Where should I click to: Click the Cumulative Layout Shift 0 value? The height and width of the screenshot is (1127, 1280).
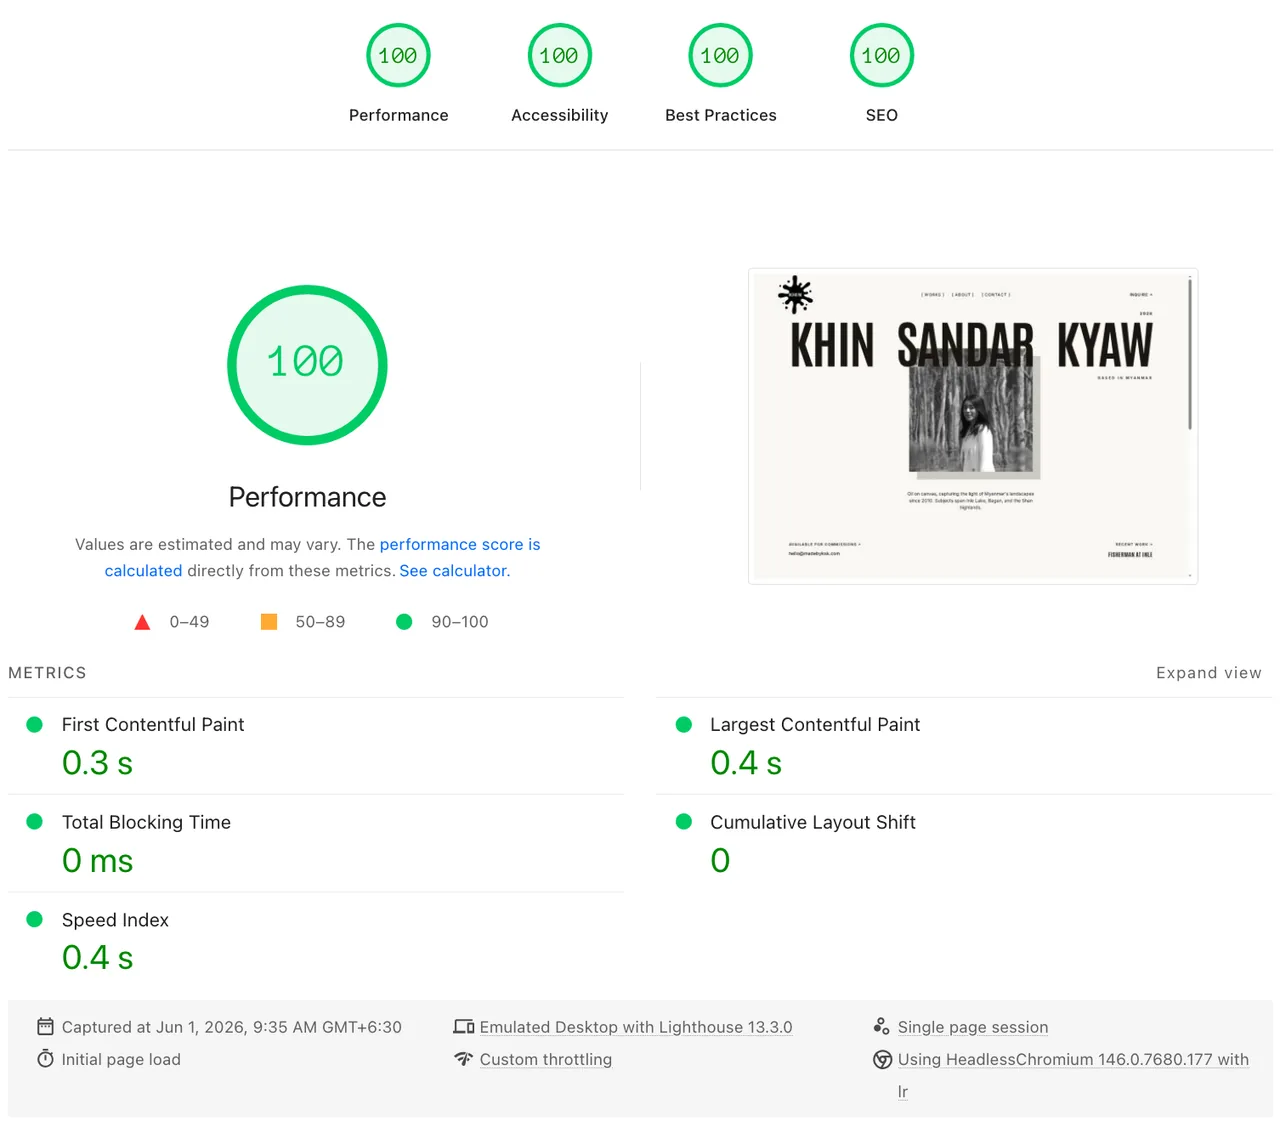[720, 861]
